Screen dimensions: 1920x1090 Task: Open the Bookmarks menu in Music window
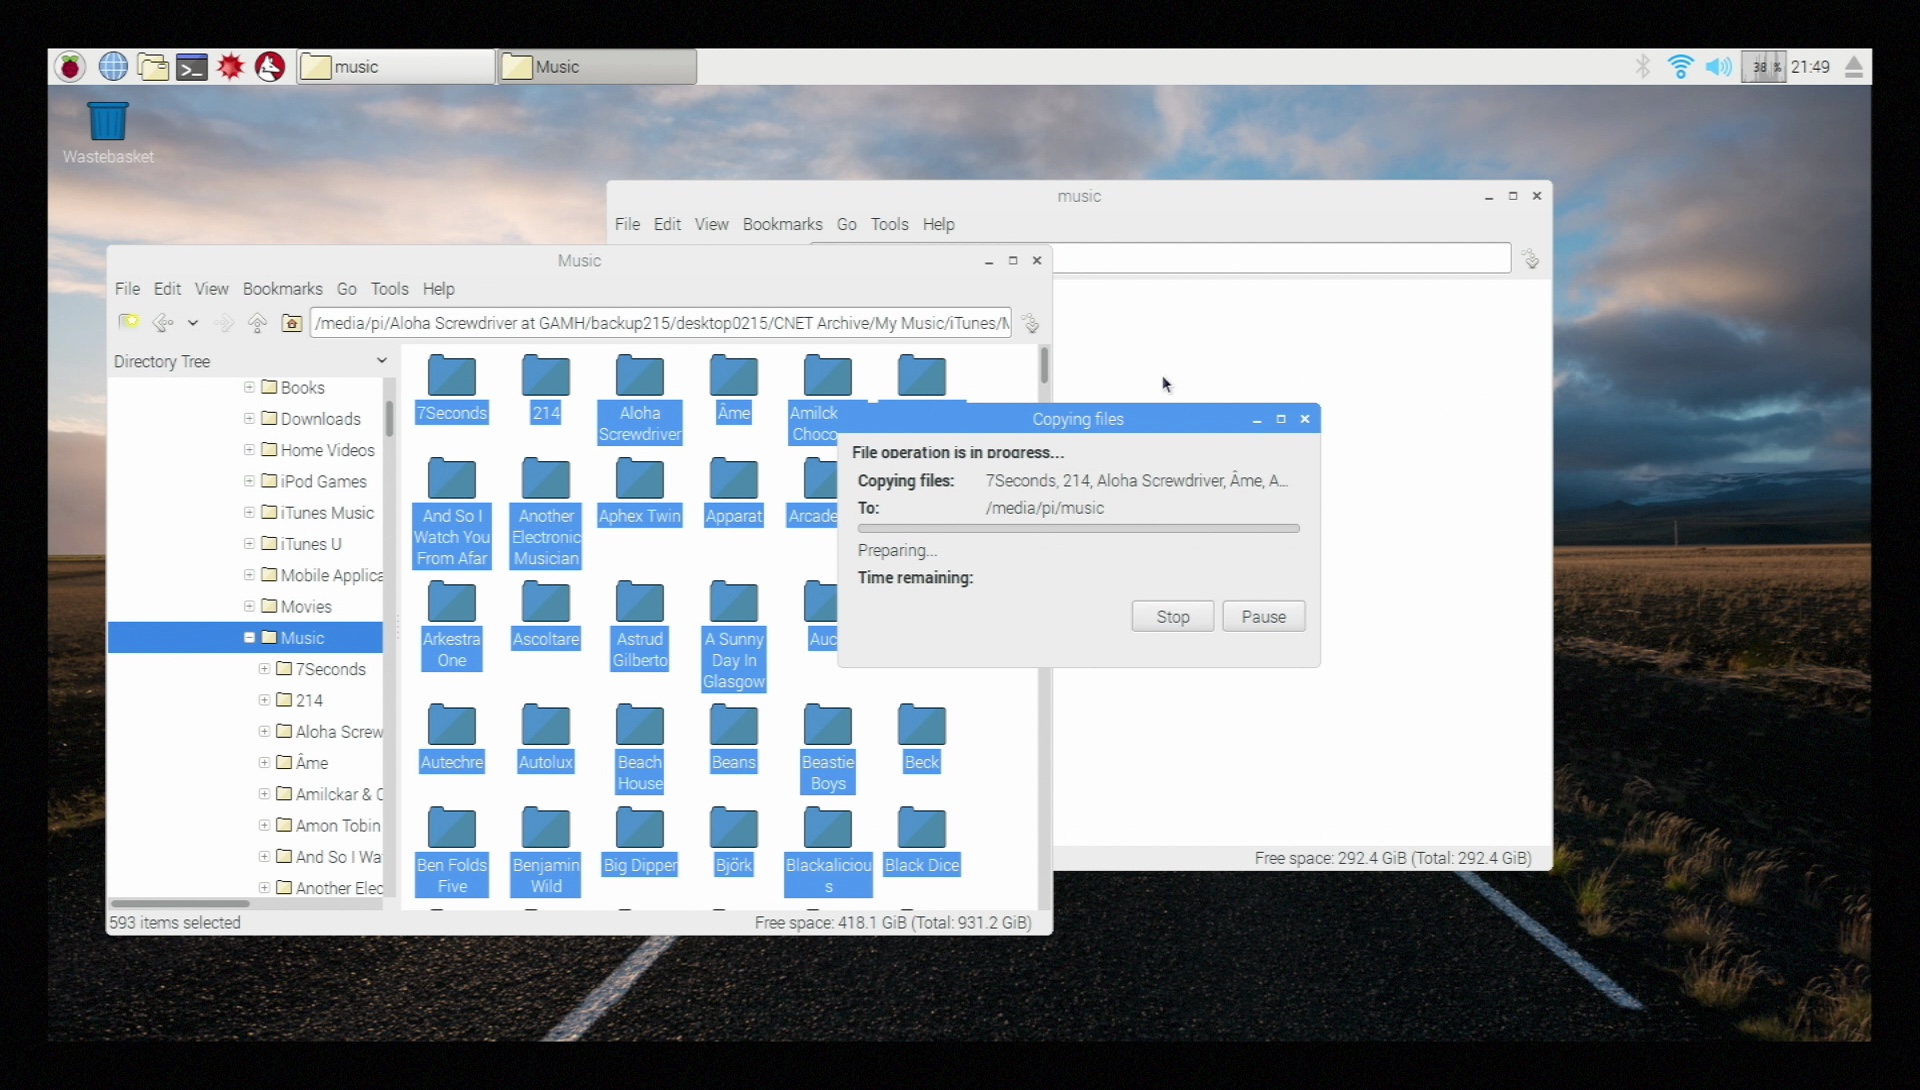[x=282, y=288]
